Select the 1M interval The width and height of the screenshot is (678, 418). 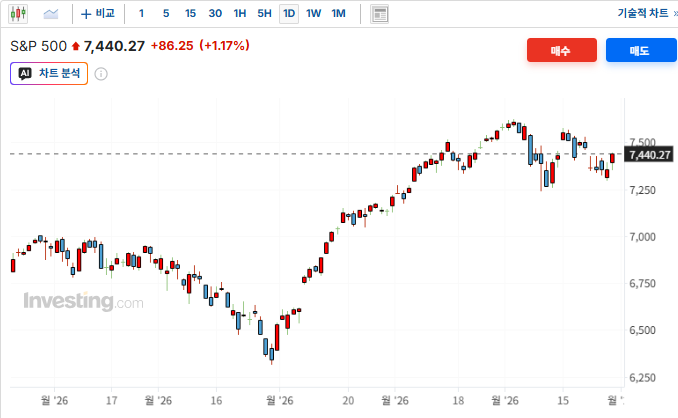pos(338,14)
